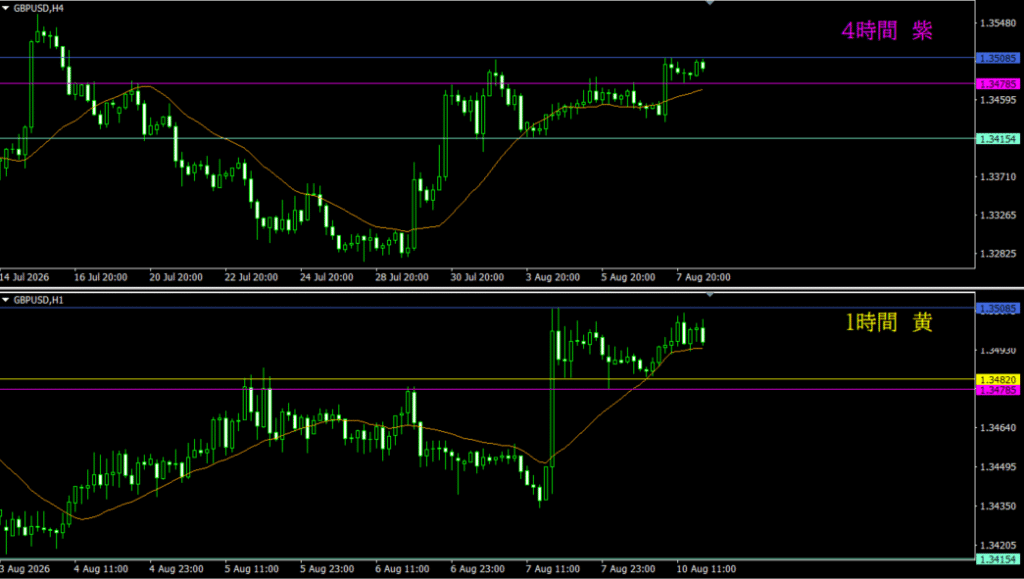Click the 1.34205 value on the H1 price scale
The height and width of the screenshot is (579, 1024).
999,545
